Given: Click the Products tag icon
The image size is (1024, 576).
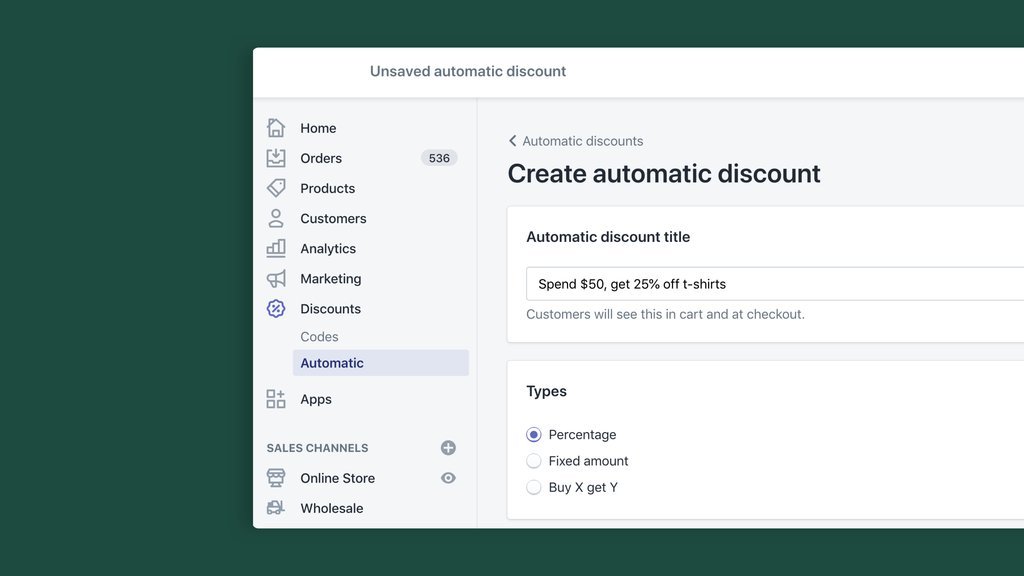Looking at the screenshot, I should pyautogui.click(x=276, y=188).
